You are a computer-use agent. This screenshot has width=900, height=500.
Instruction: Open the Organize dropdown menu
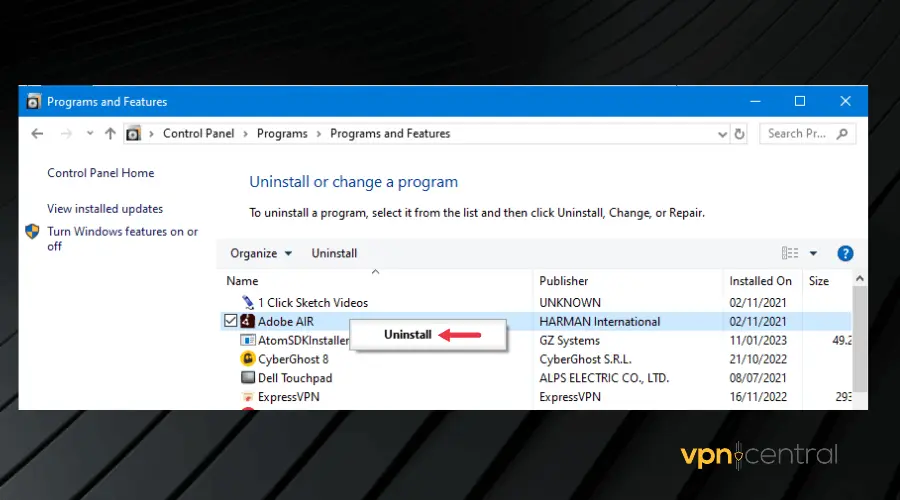pyautogui.click(x=261, y=253)
